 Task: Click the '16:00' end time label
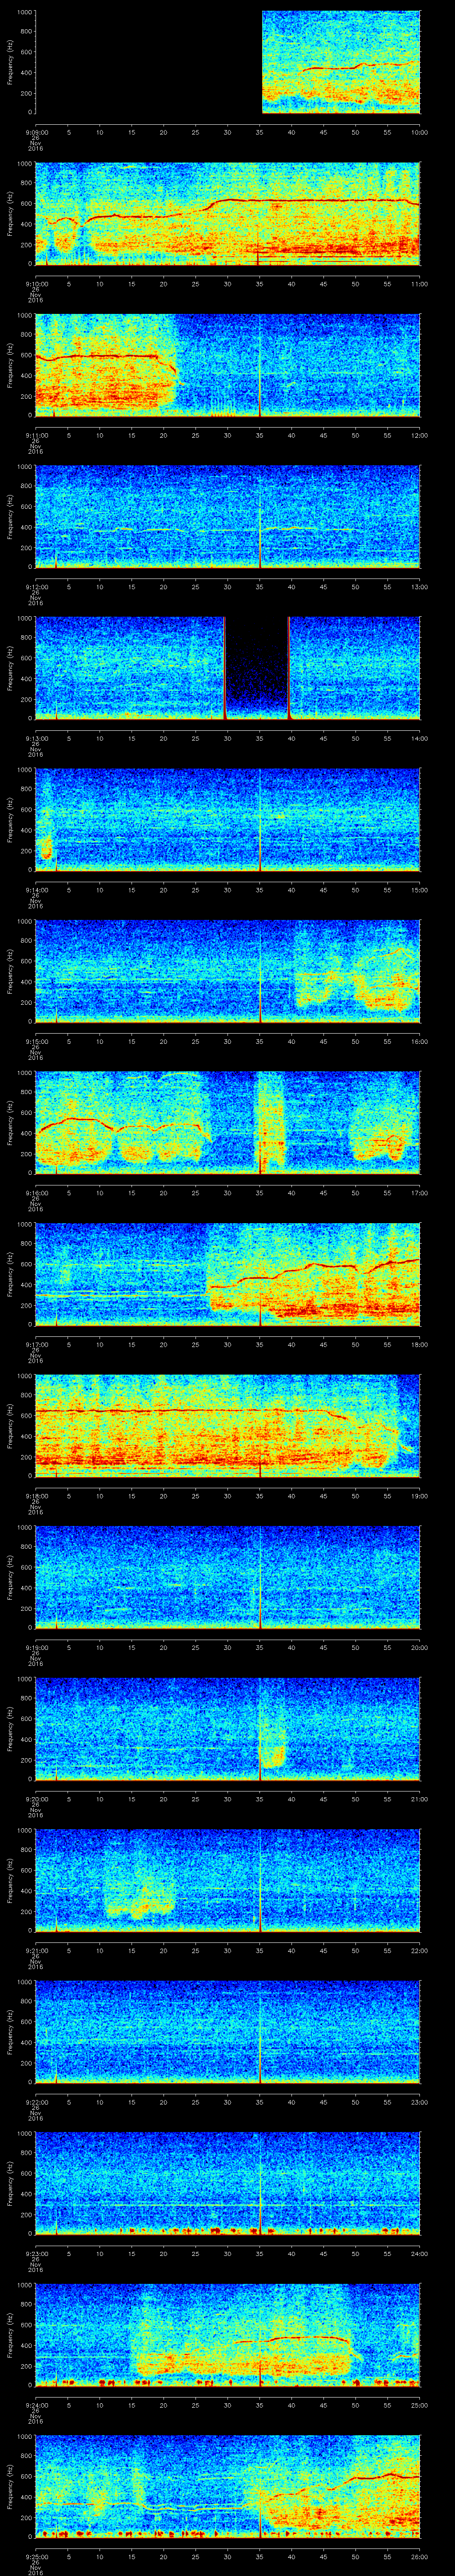point(419,1041)
